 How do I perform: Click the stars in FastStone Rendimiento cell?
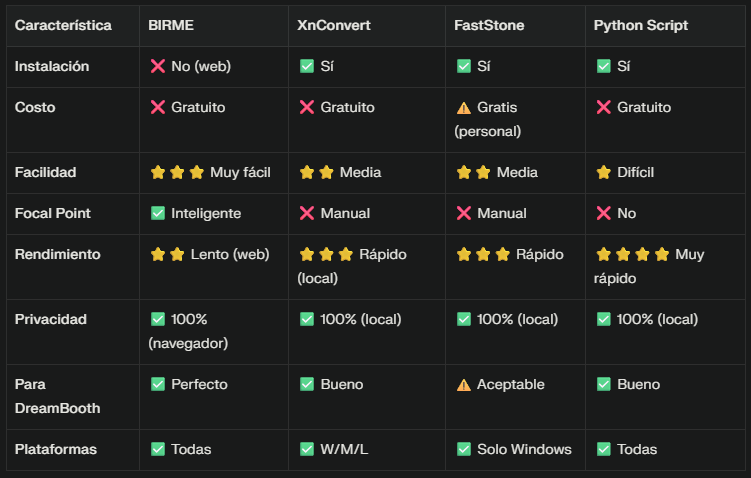tap(483, 254)
